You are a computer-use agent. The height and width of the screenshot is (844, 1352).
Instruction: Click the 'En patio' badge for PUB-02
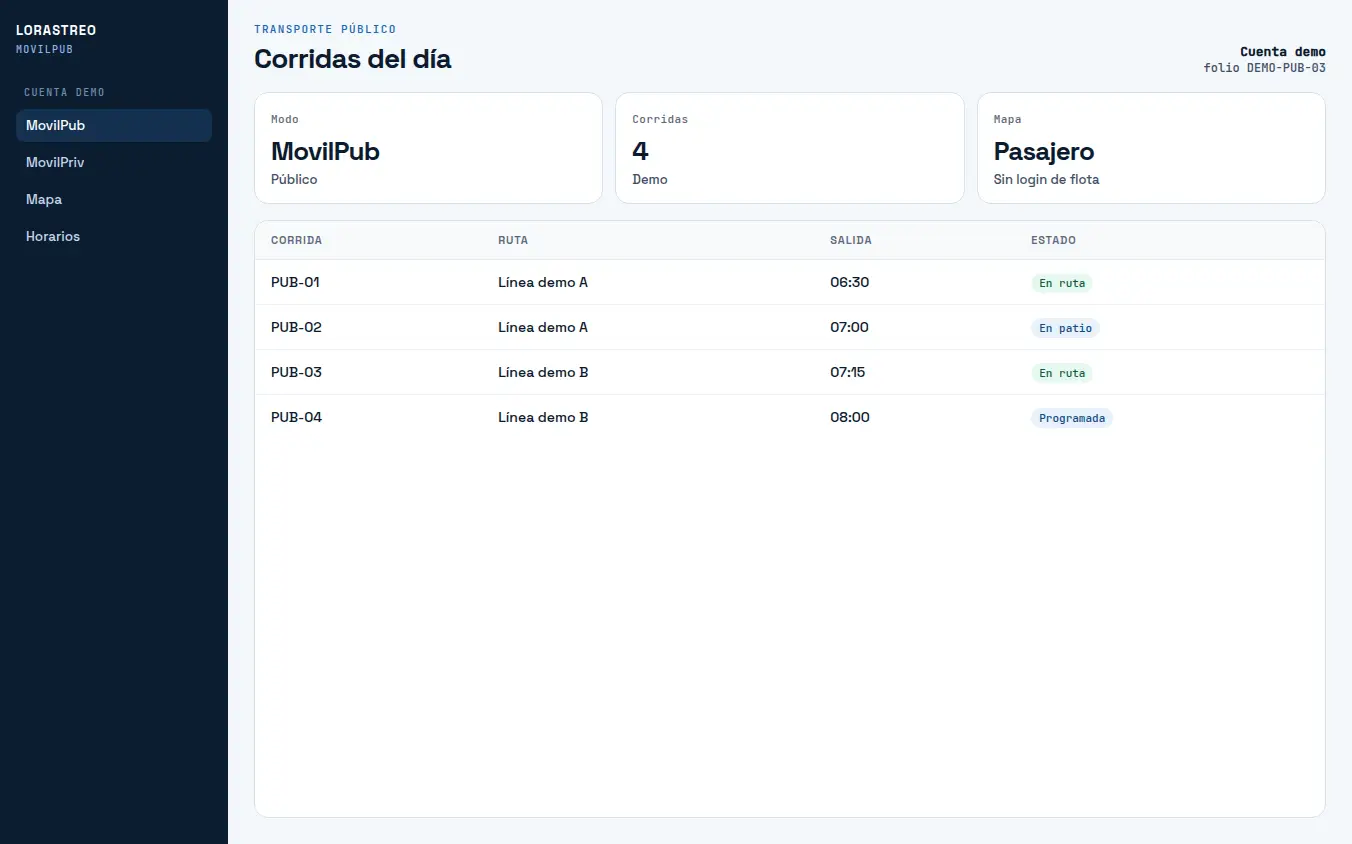(x=1065, y=328)
